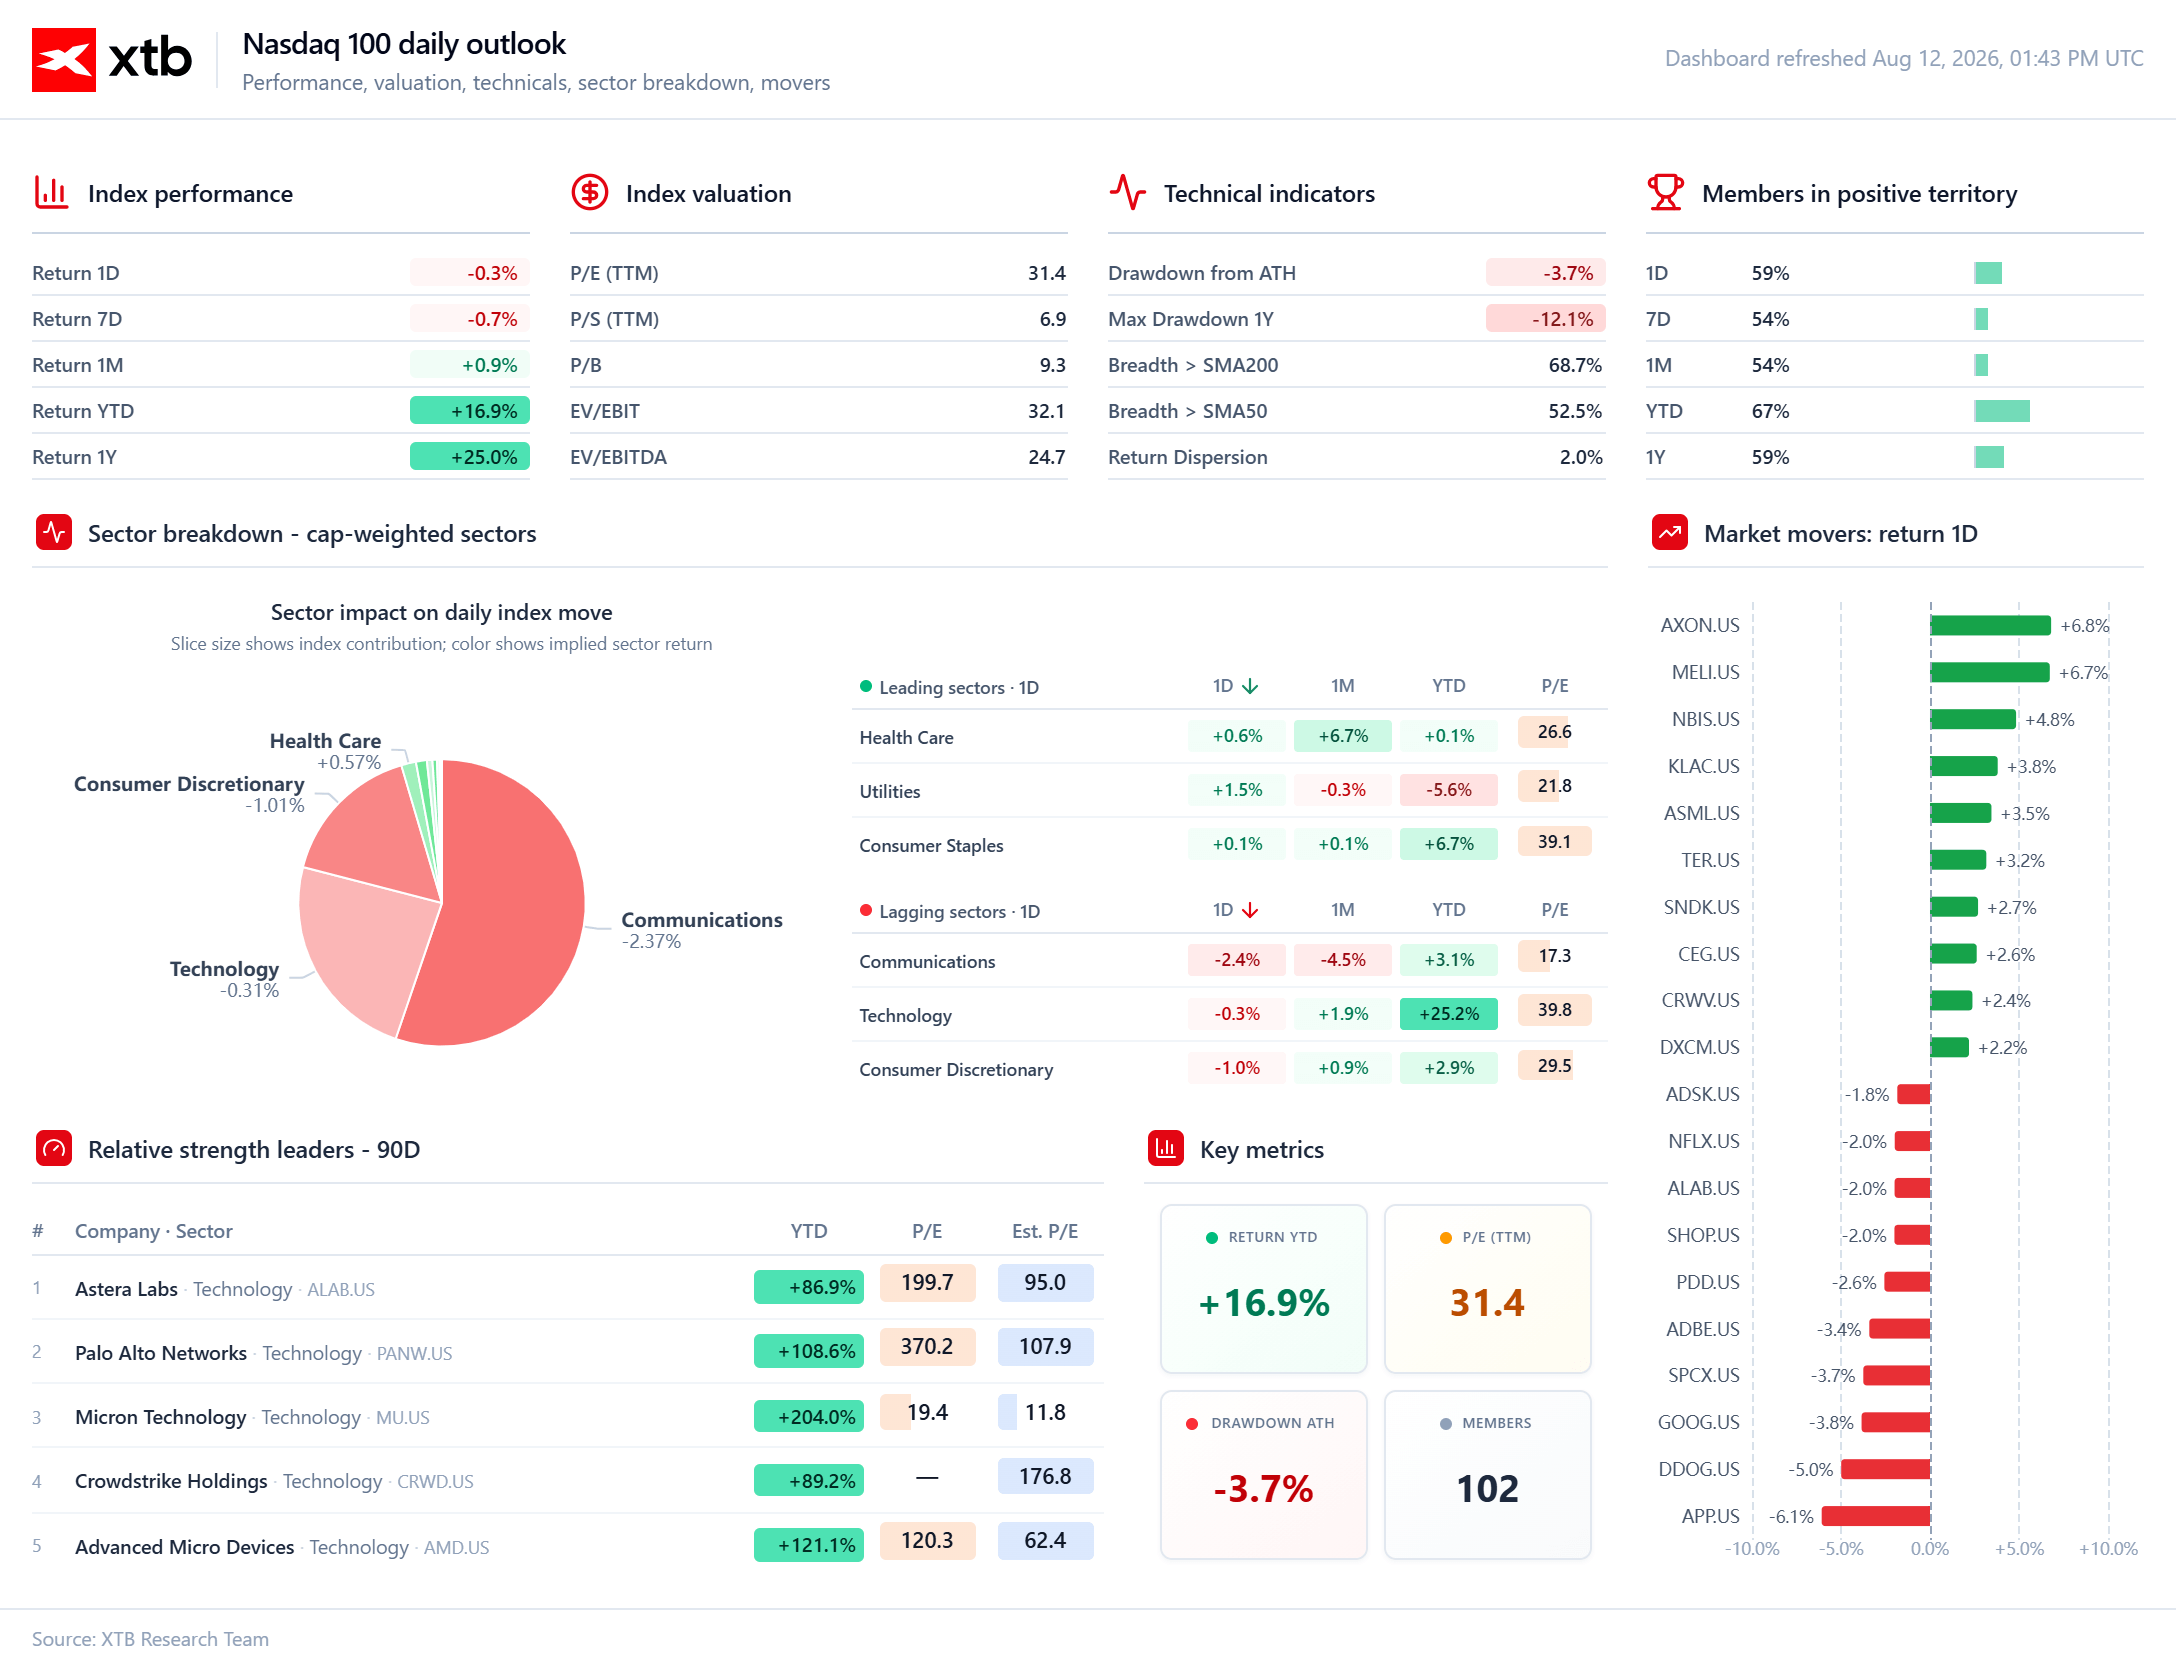2176x1666 pixels.
Task: Click the trophy icon beside Members in positive territory
Action: (1665, 193)
